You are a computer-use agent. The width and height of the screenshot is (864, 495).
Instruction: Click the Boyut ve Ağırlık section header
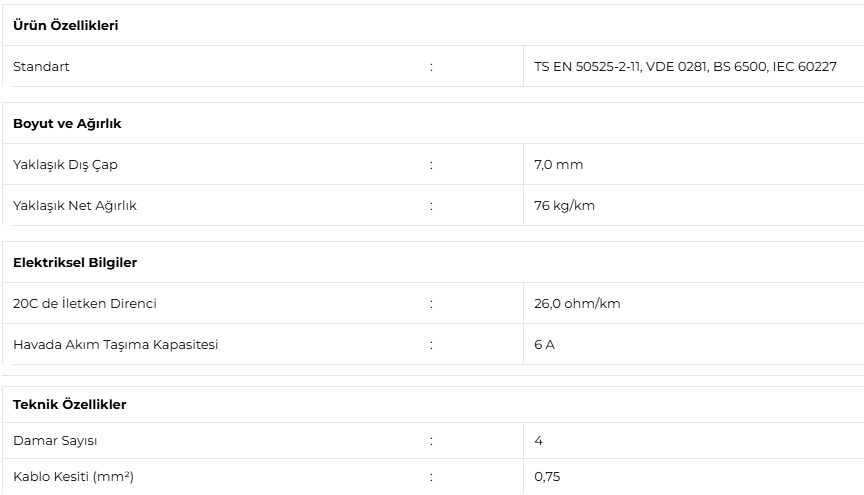(x=67, y=123)
